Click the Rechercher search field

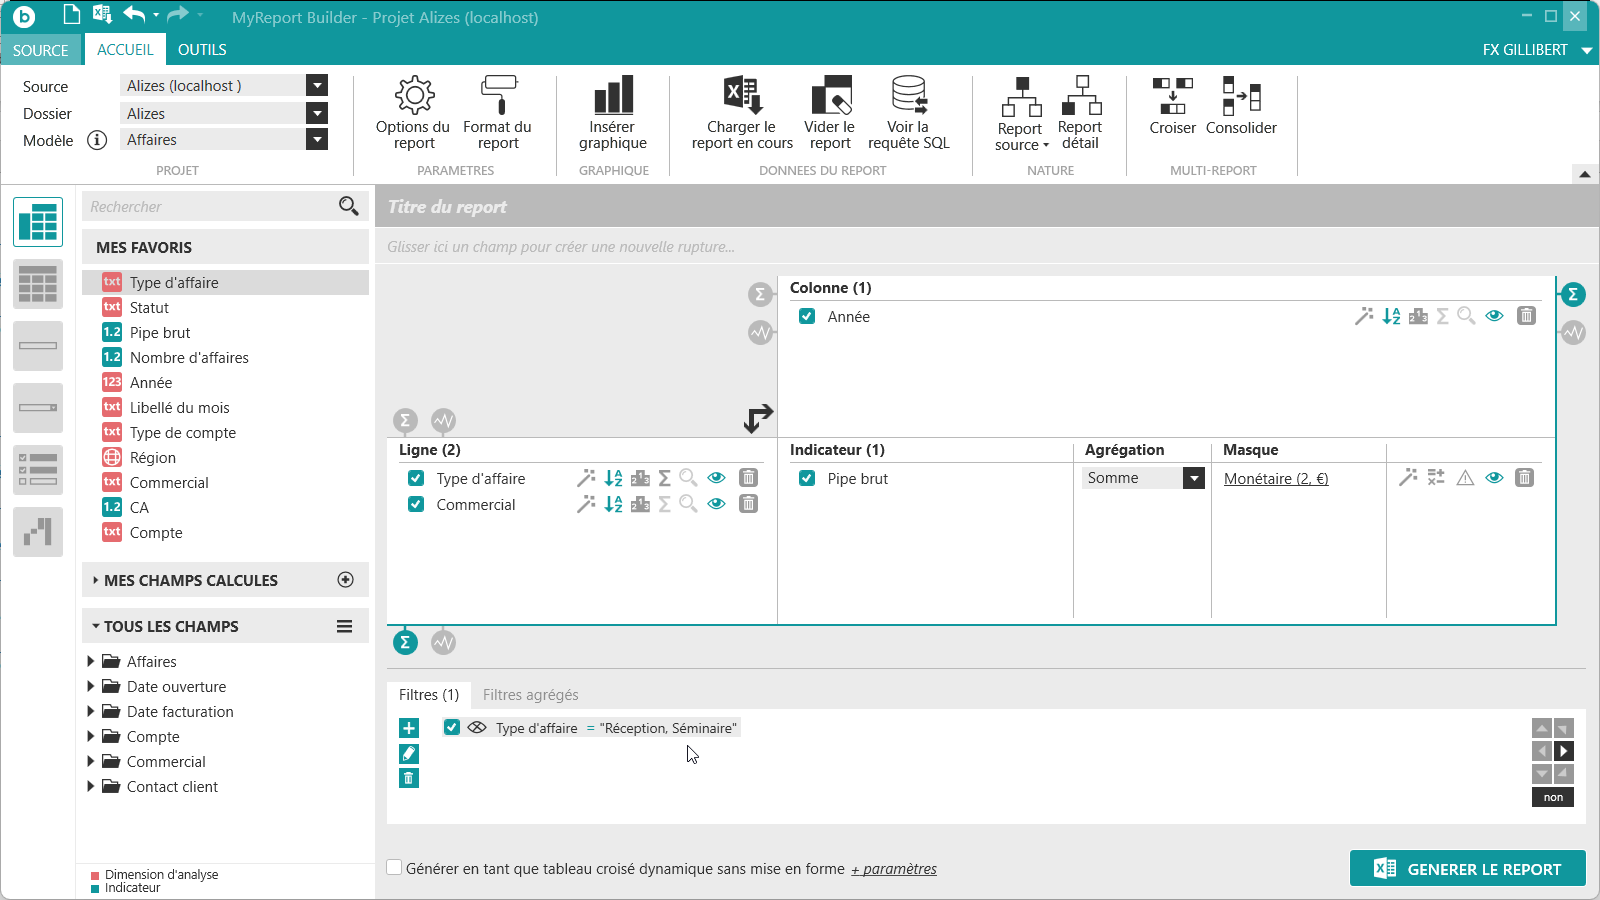pyautogui.click(x=212, y=207)
